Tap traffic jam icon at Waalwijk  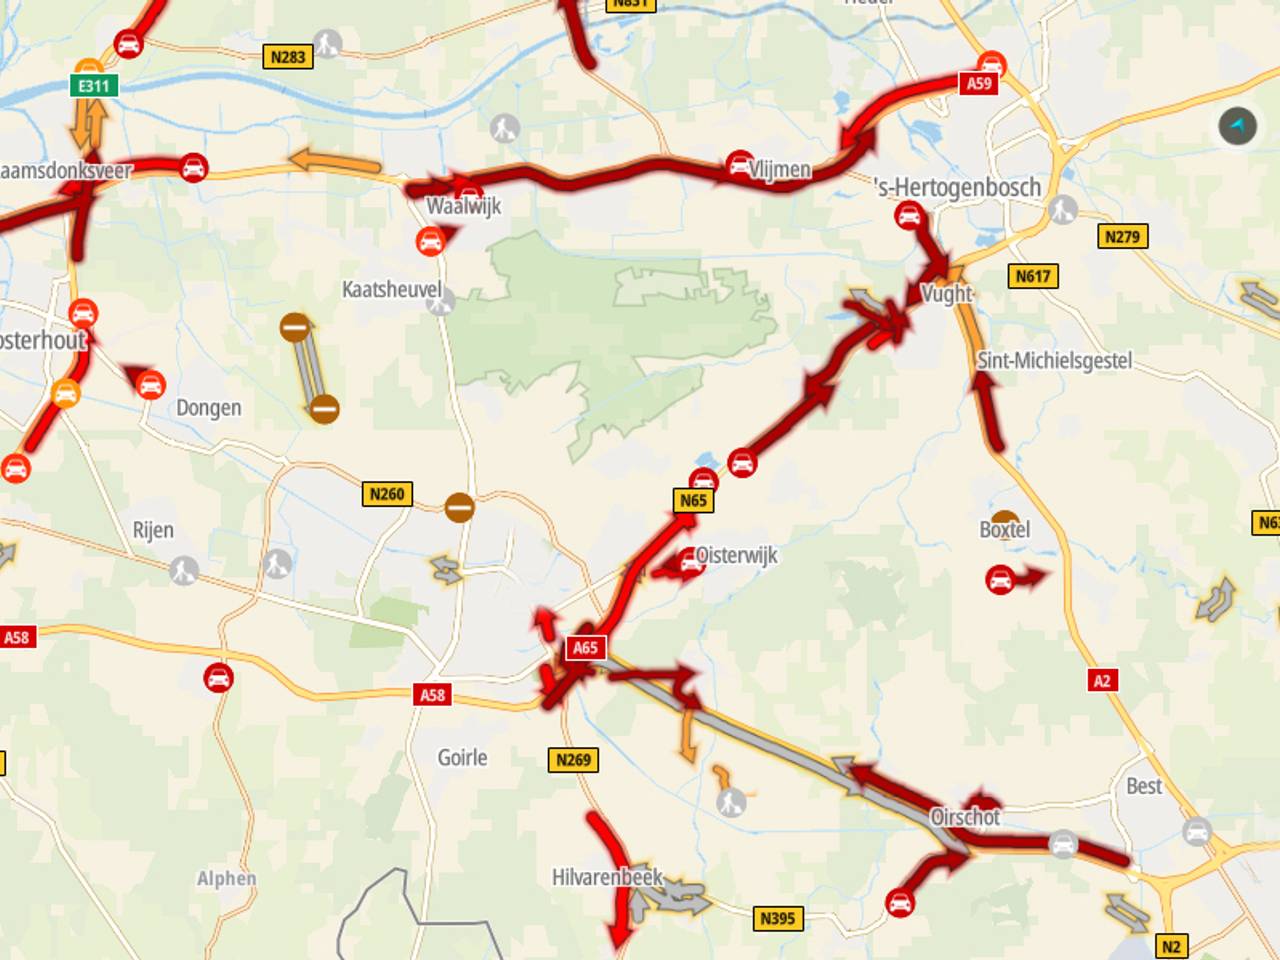430,242
